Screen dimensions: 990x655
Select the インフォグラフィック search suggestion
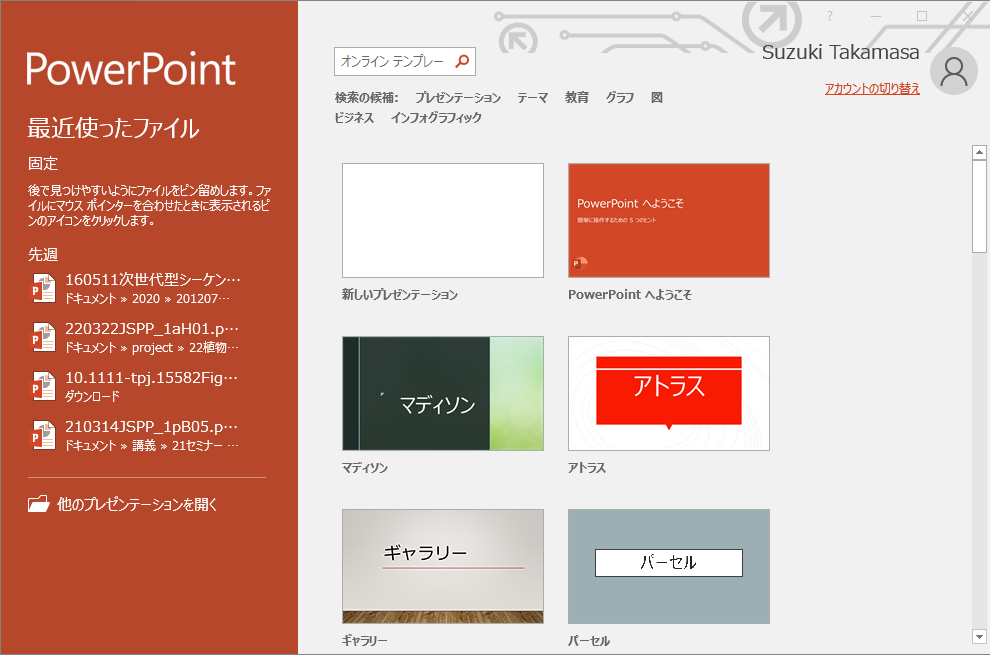[x=436, y=118]
